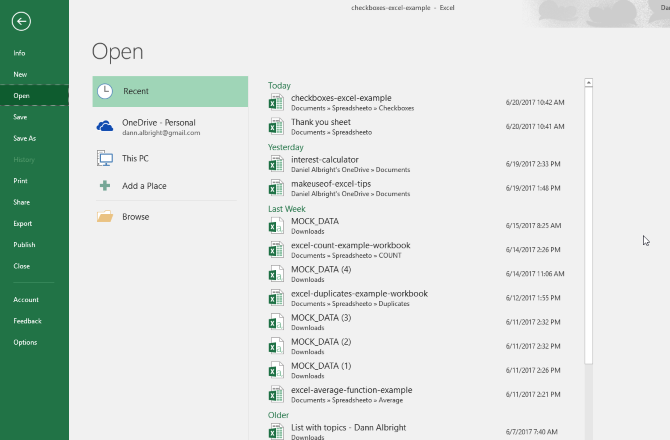Click the Add a Place plus icon
The width and height of the screenshot is (670, 440).
[x=105, y=186]
